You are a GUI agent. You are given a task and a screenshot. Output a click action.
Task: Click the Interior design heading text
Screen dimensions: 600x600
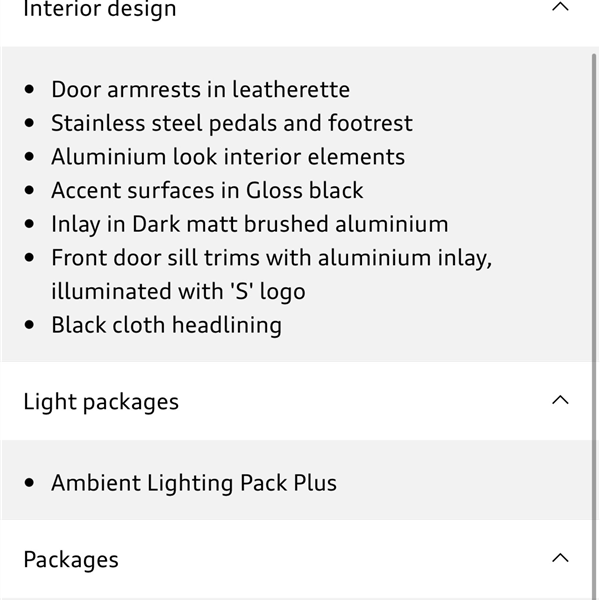coord(100,8)
